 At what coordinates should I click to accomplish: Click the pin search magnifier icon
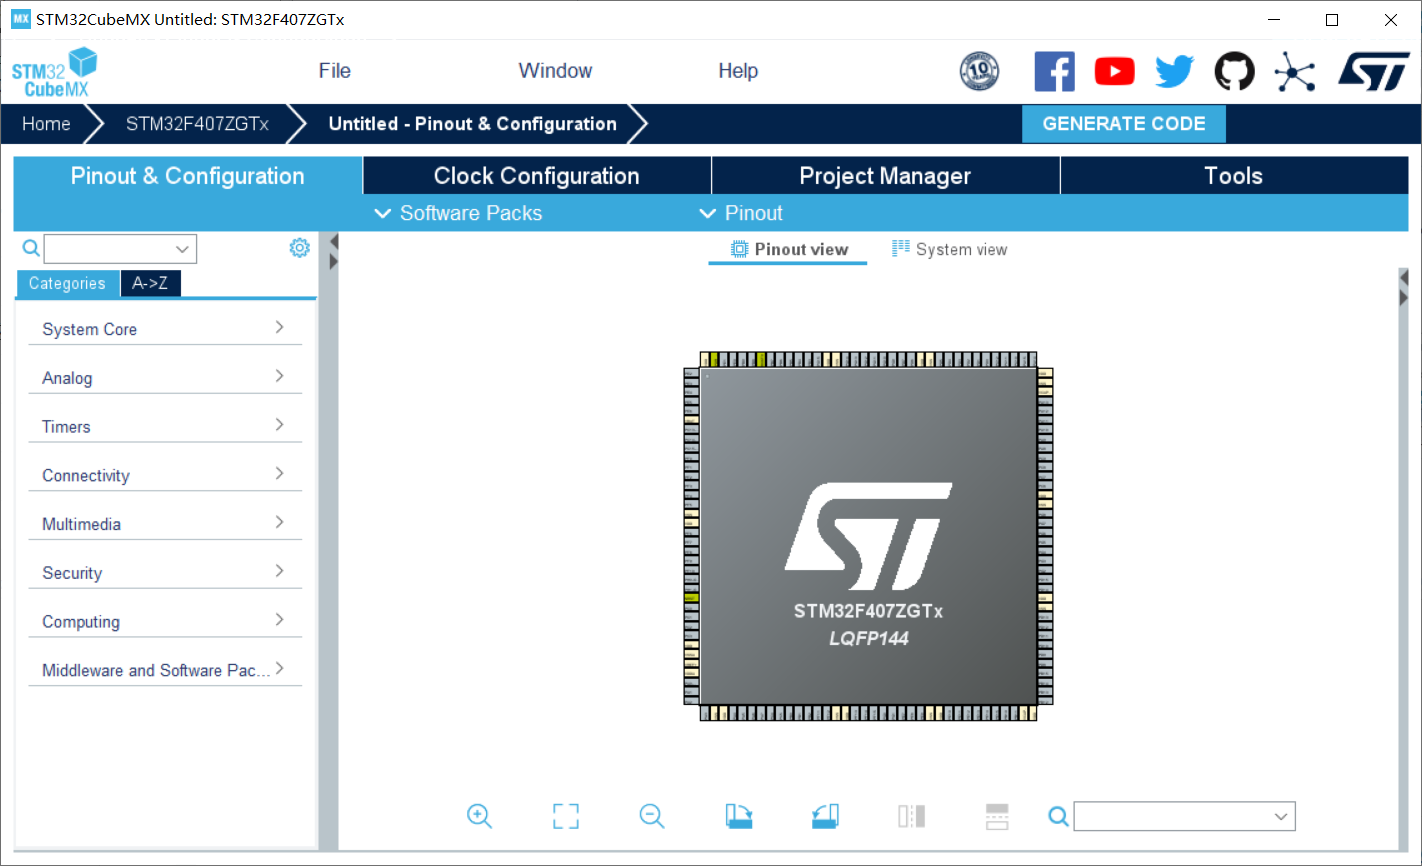(1058, 817)
